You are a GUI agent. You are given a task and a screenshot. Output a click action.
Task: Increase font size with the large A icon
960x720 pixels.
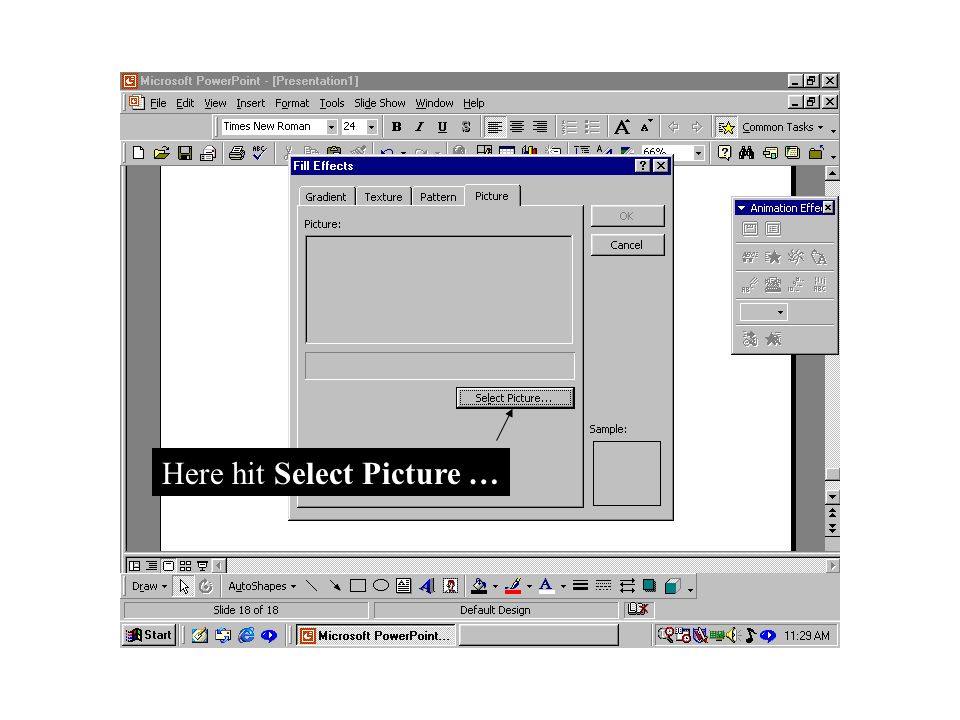point(622,127)
